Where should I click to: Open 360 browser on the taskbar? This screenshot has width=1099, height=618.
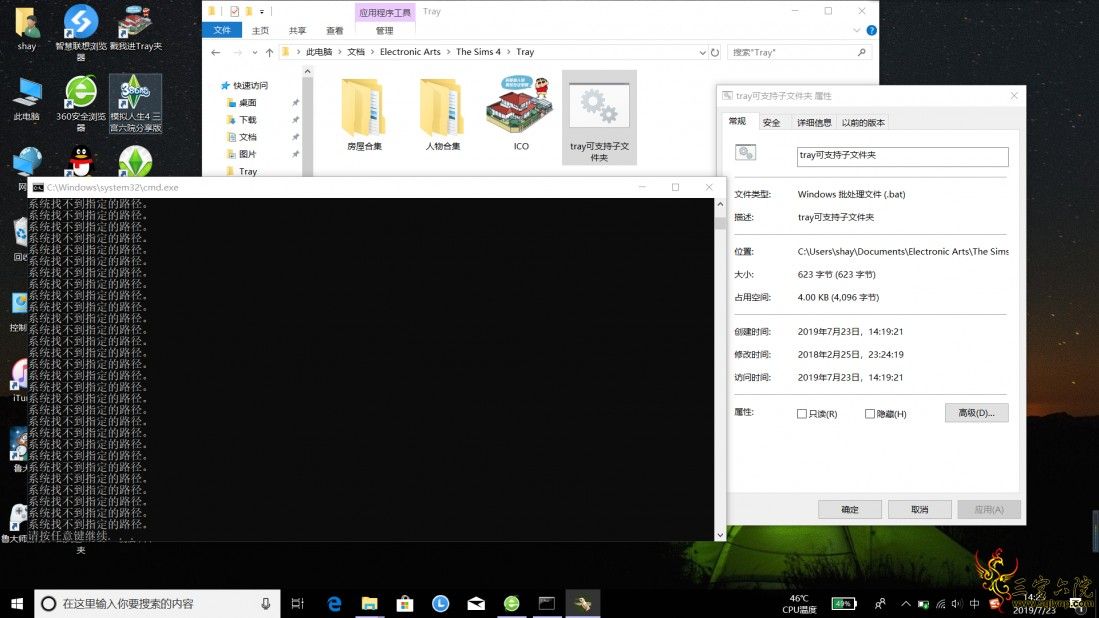512,603
